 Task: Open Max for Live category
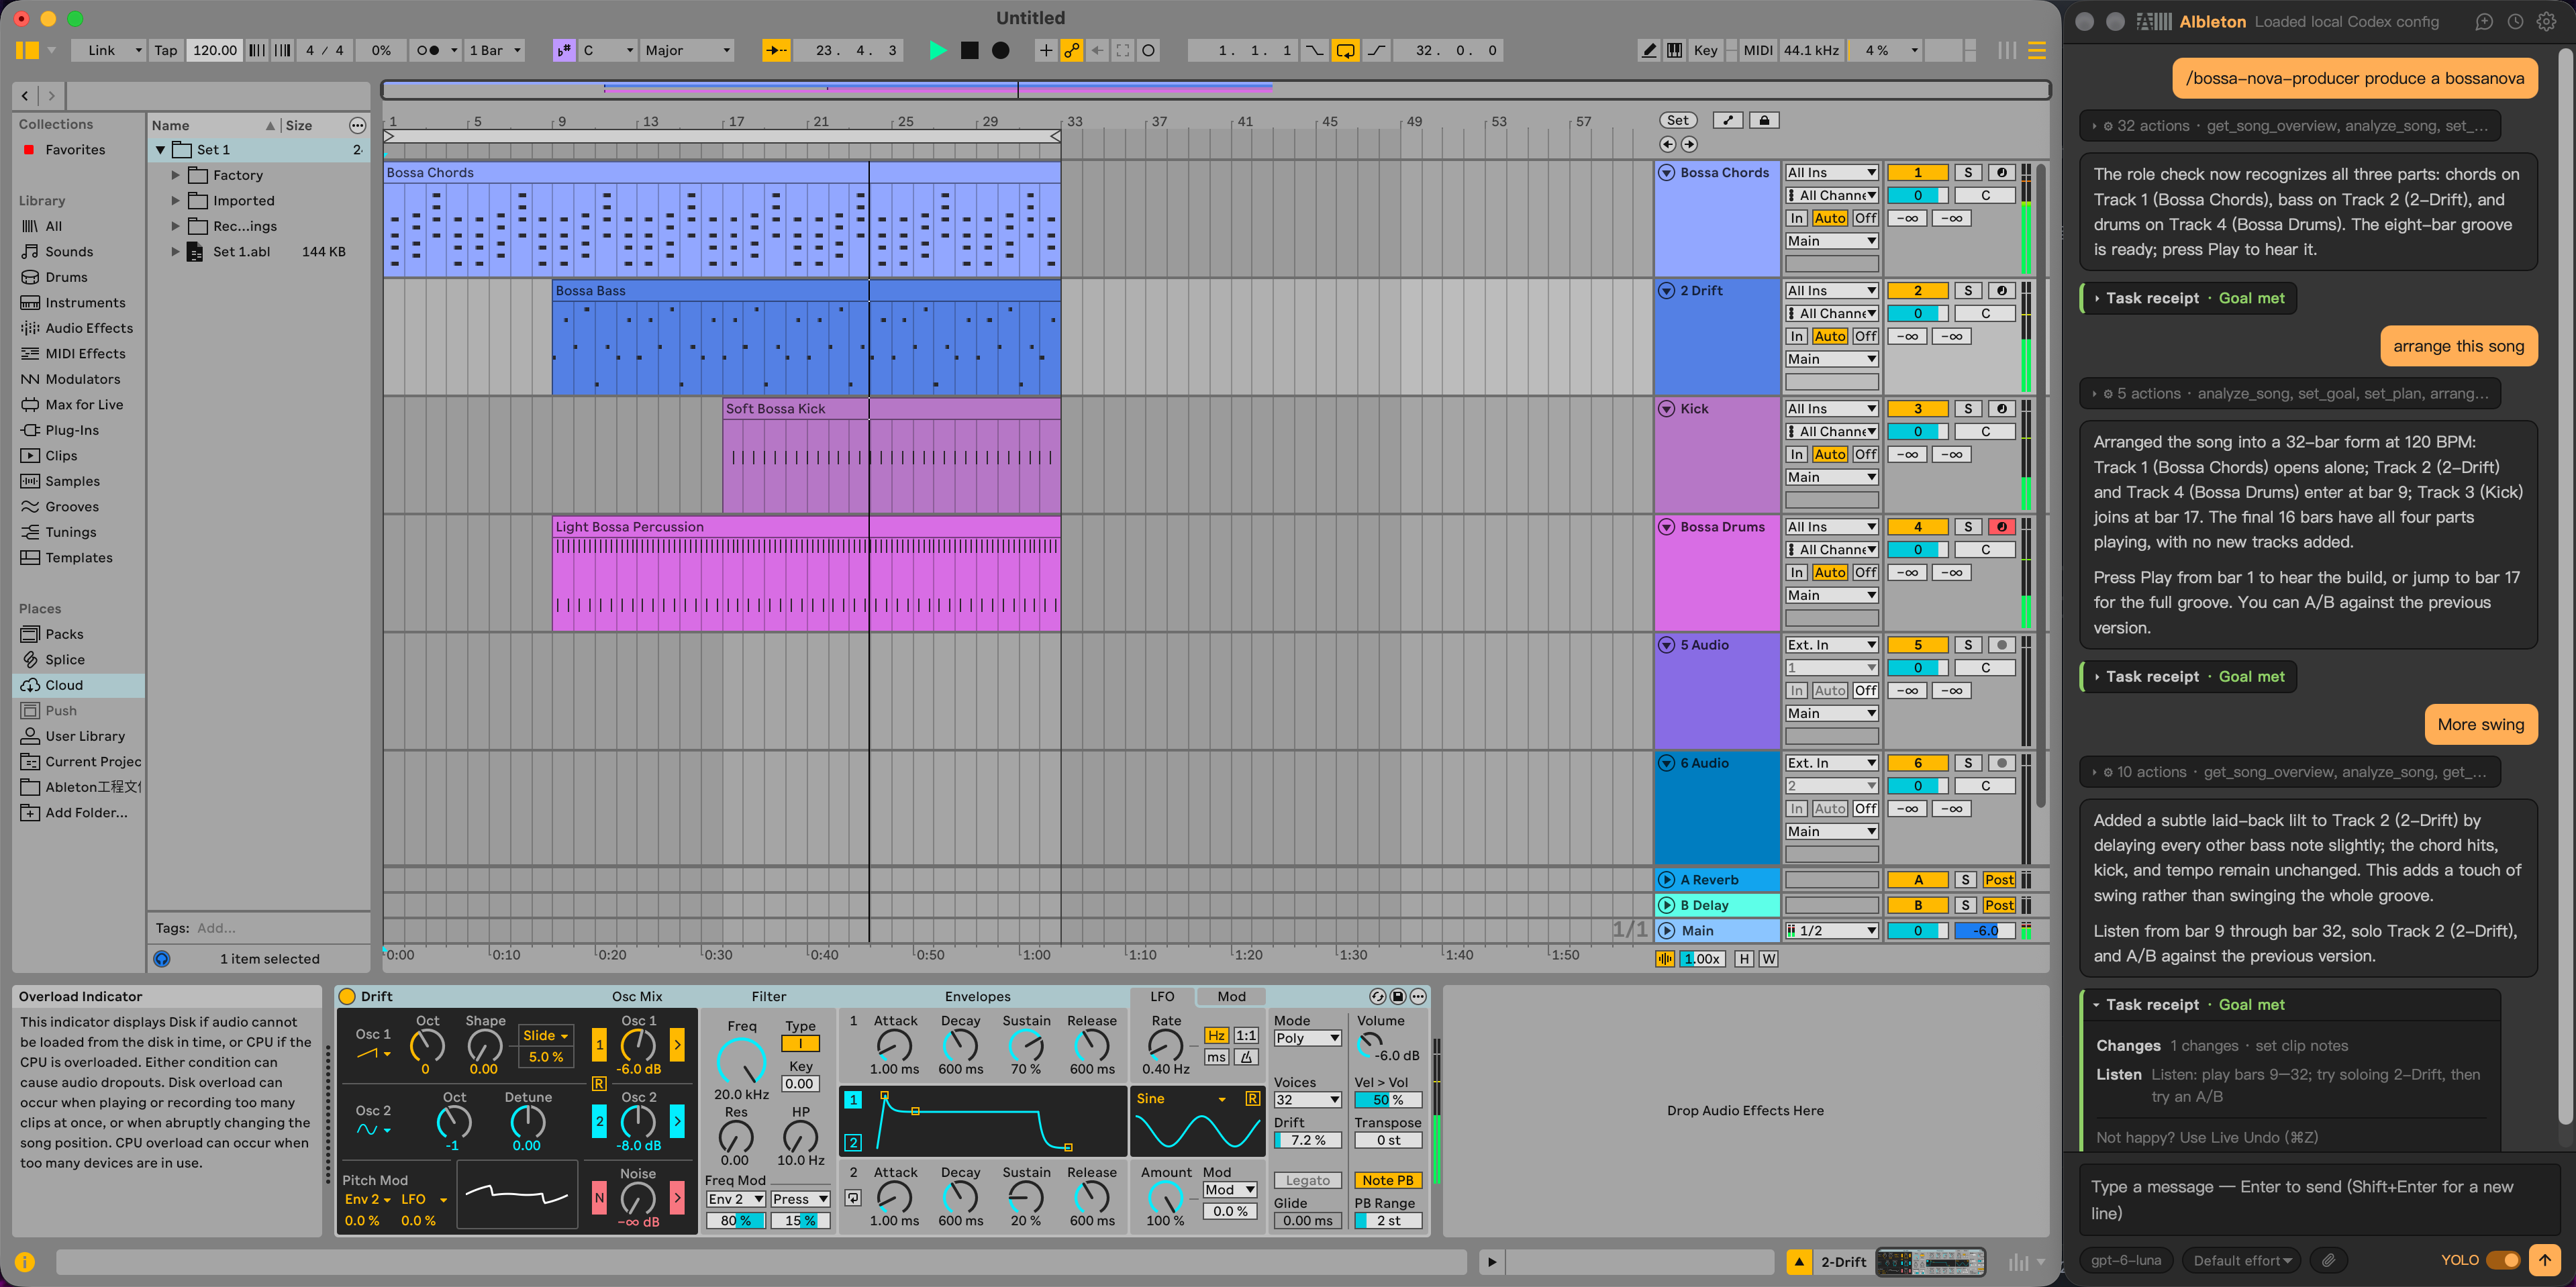[x=84, y=404]
